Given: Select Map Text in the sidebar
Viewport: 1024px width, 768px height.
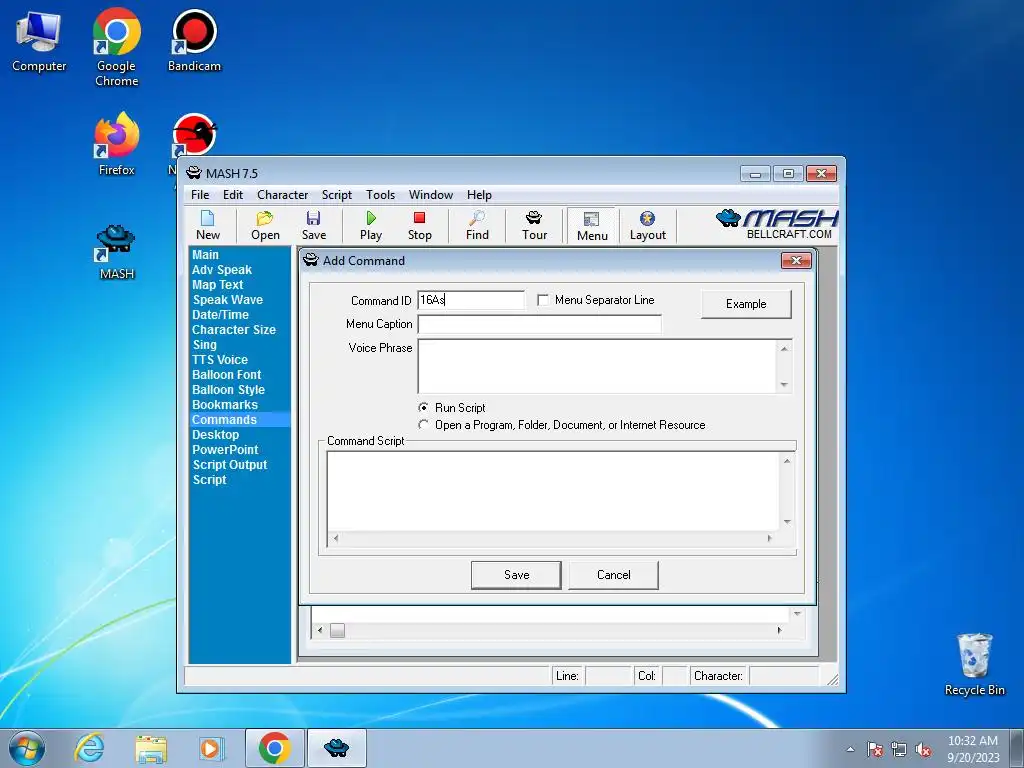Looking at the screenshot, I should pyautogui.click(x=217, y=285).
